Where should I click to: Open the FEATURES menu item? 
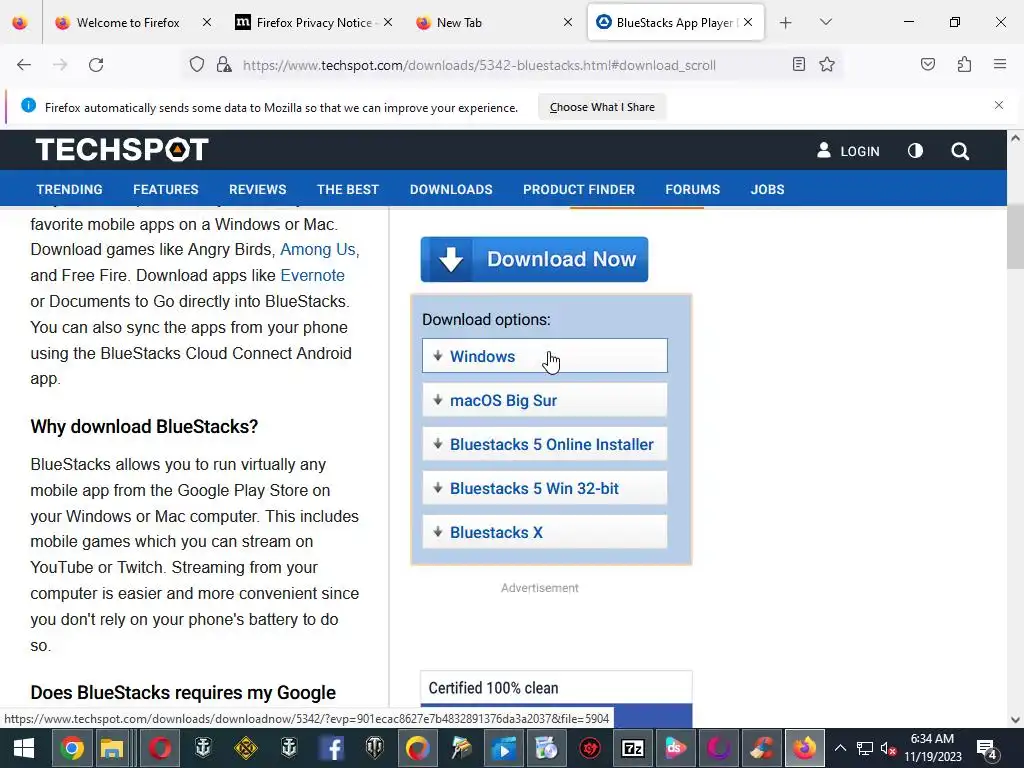tap(166, 189)
